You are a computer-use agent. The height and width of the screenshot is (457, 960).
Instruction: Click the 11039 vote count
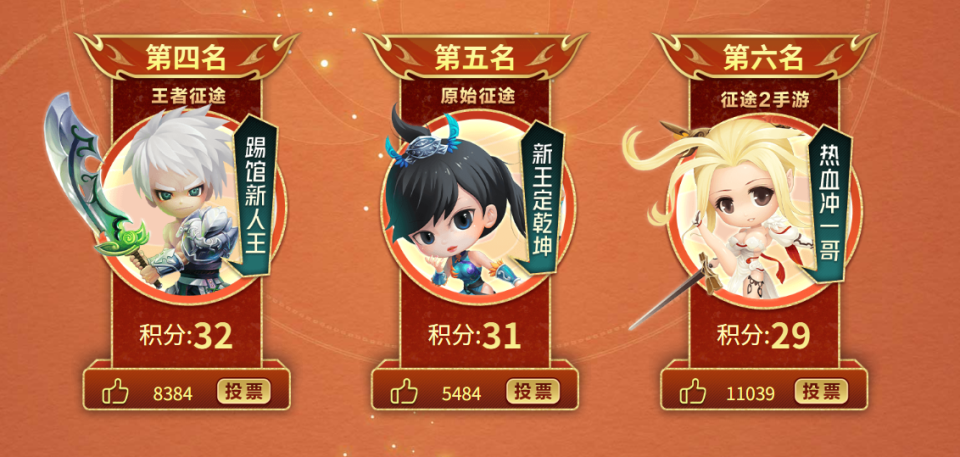(x=751, y=393)
